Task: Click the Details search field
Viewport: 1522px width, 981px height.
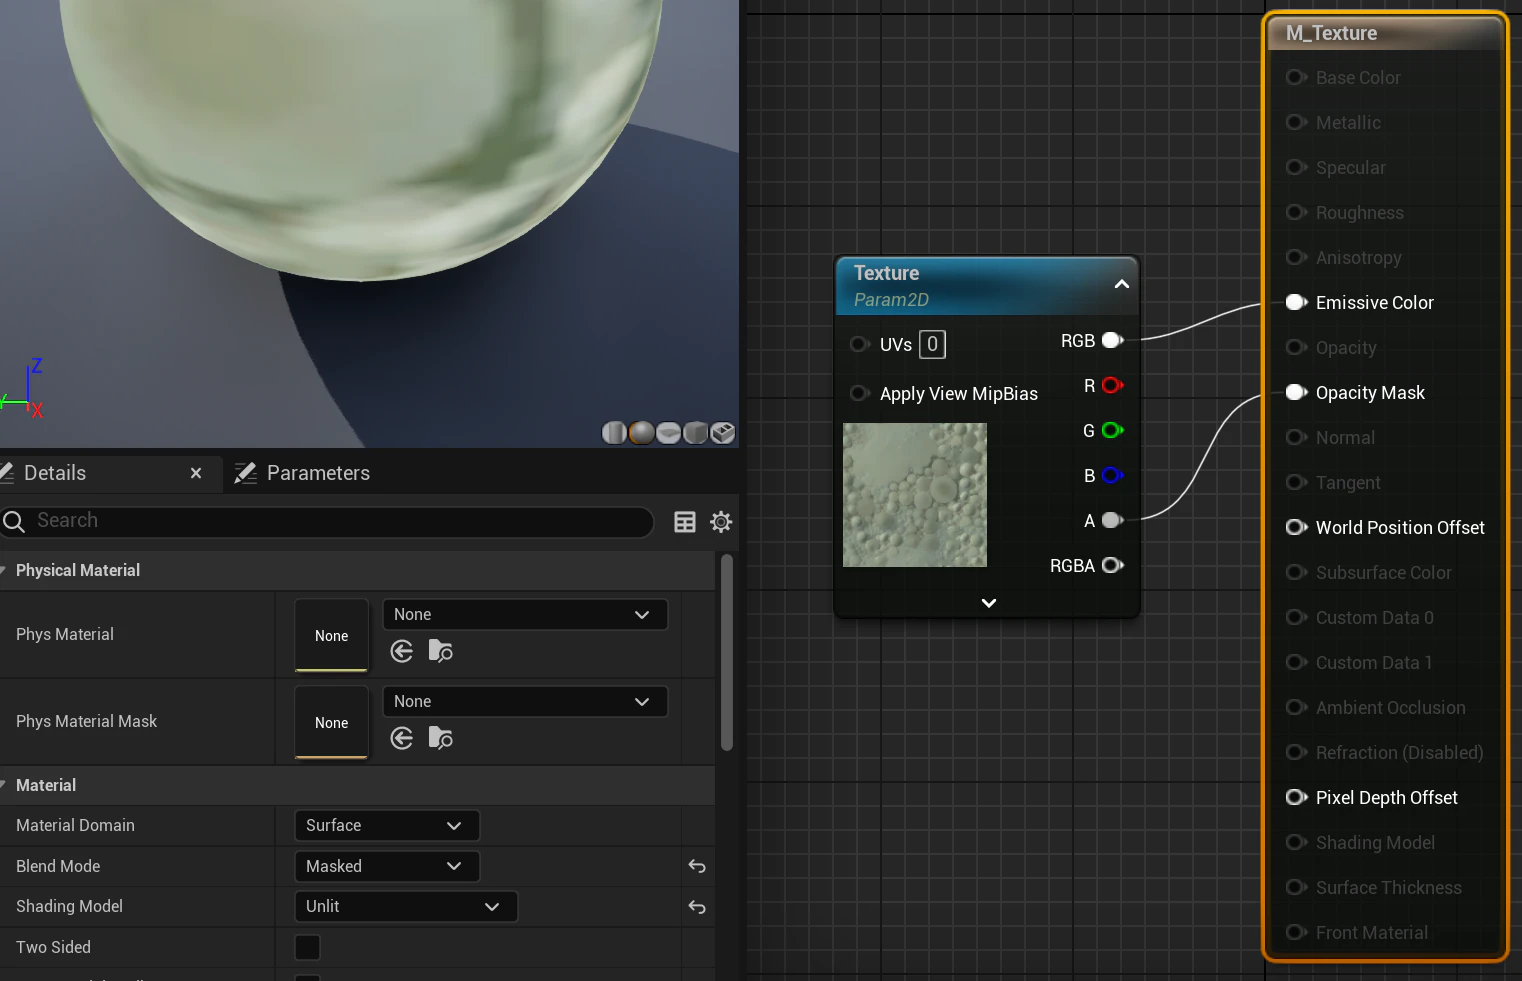Action: [x=327, y=521]
